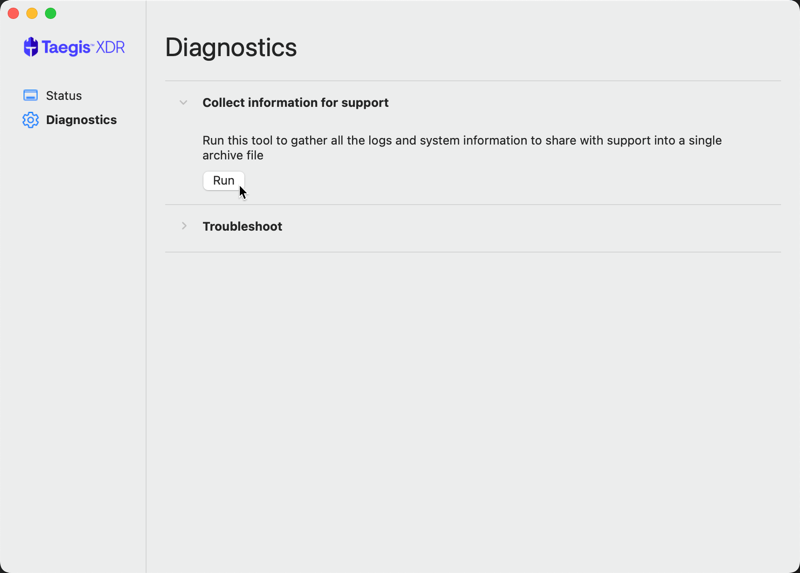Maximize the window with the green button
800x573 pixels.
click(x=51, y=13)
